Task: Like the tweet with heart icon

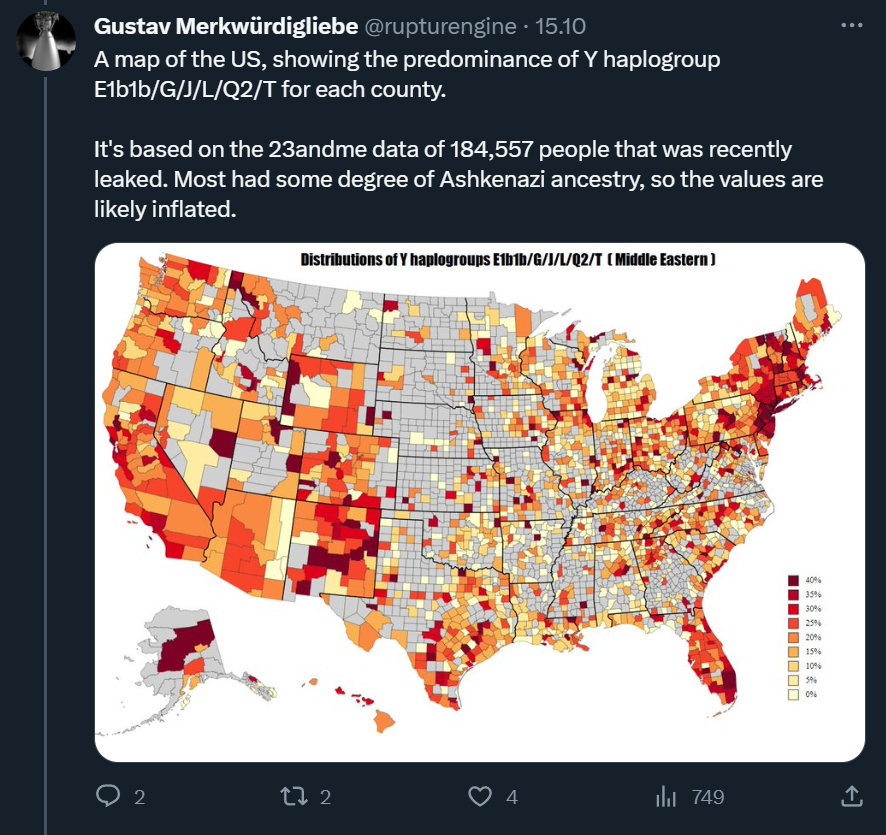Action: click(480, 796)
